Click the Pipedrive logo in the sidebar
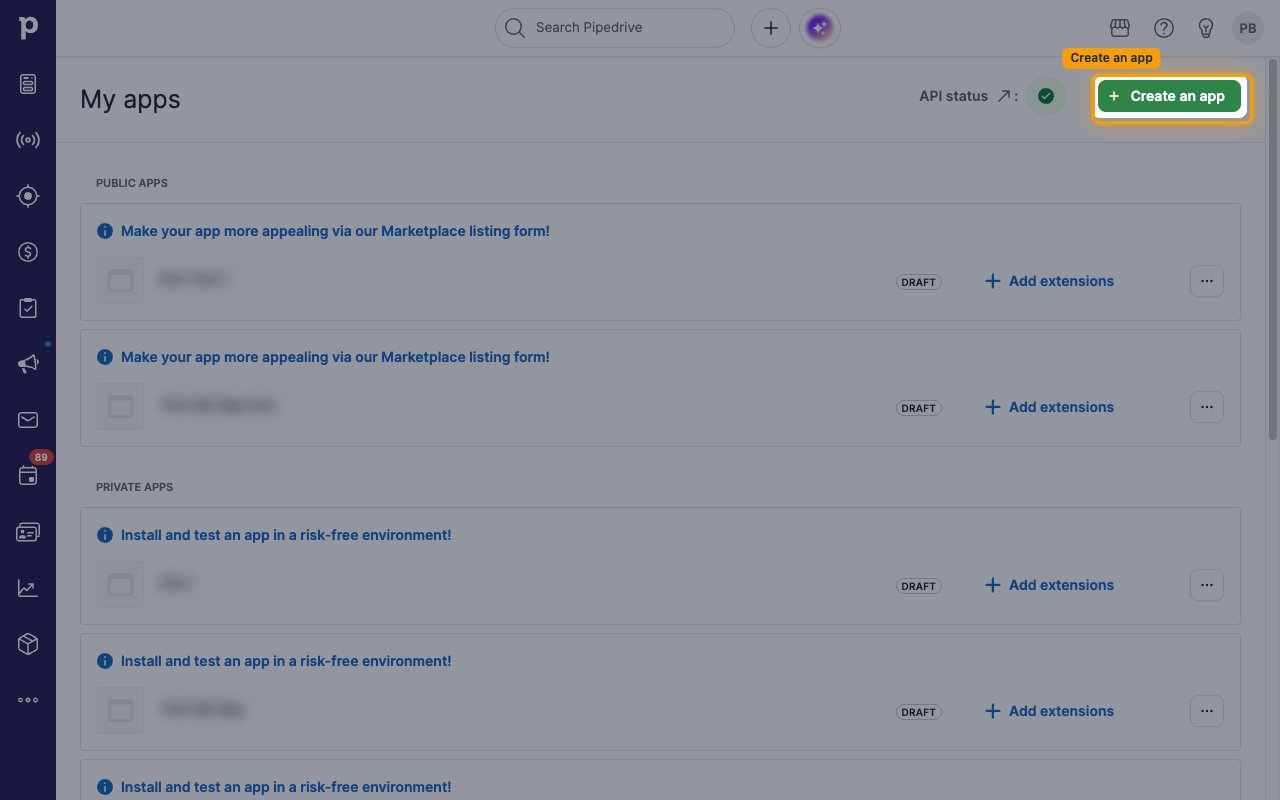The width and height of the screenshot is (1280, 800). pyautogui.click(x=28, y=27)
